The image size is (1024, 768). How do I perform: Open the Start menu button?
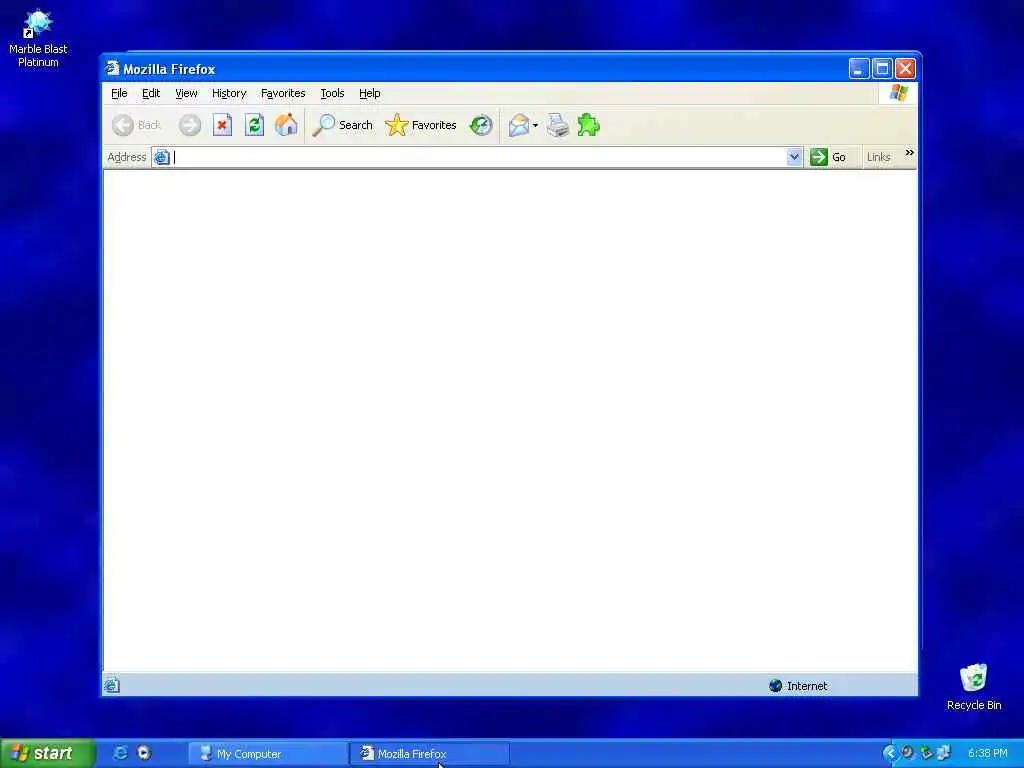point(48,753)
